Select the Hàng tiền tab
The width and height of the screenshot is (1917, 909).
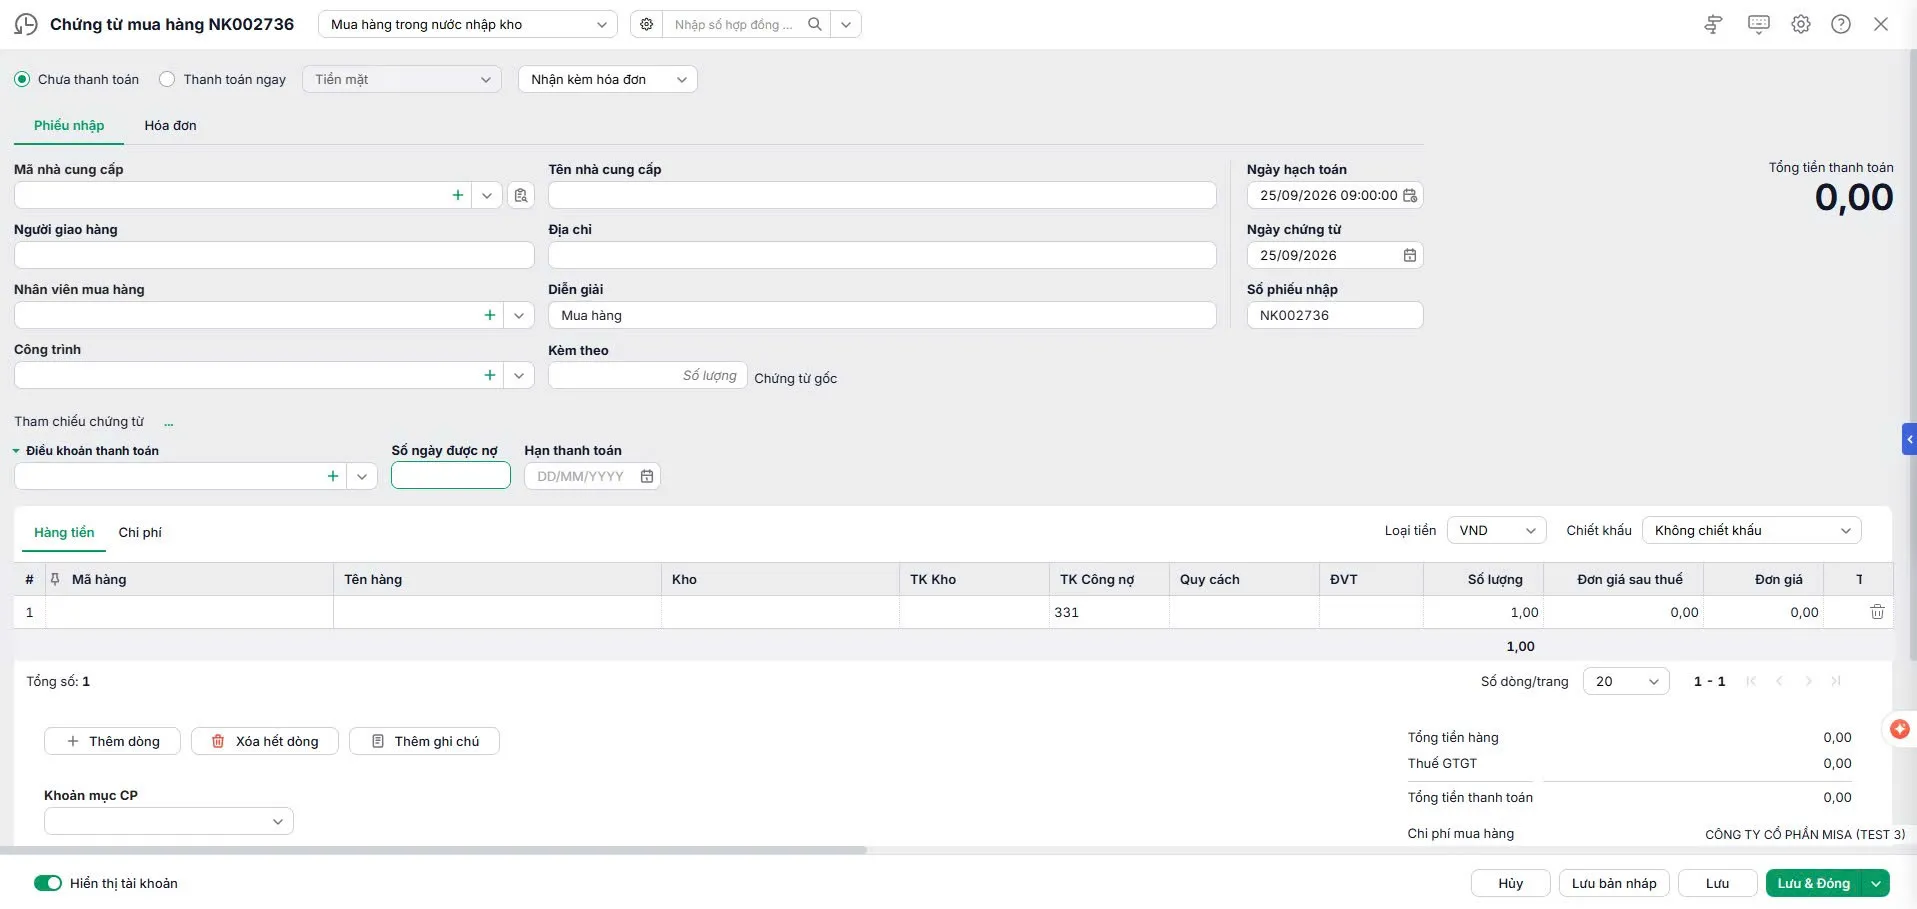[x=64, y=532]
